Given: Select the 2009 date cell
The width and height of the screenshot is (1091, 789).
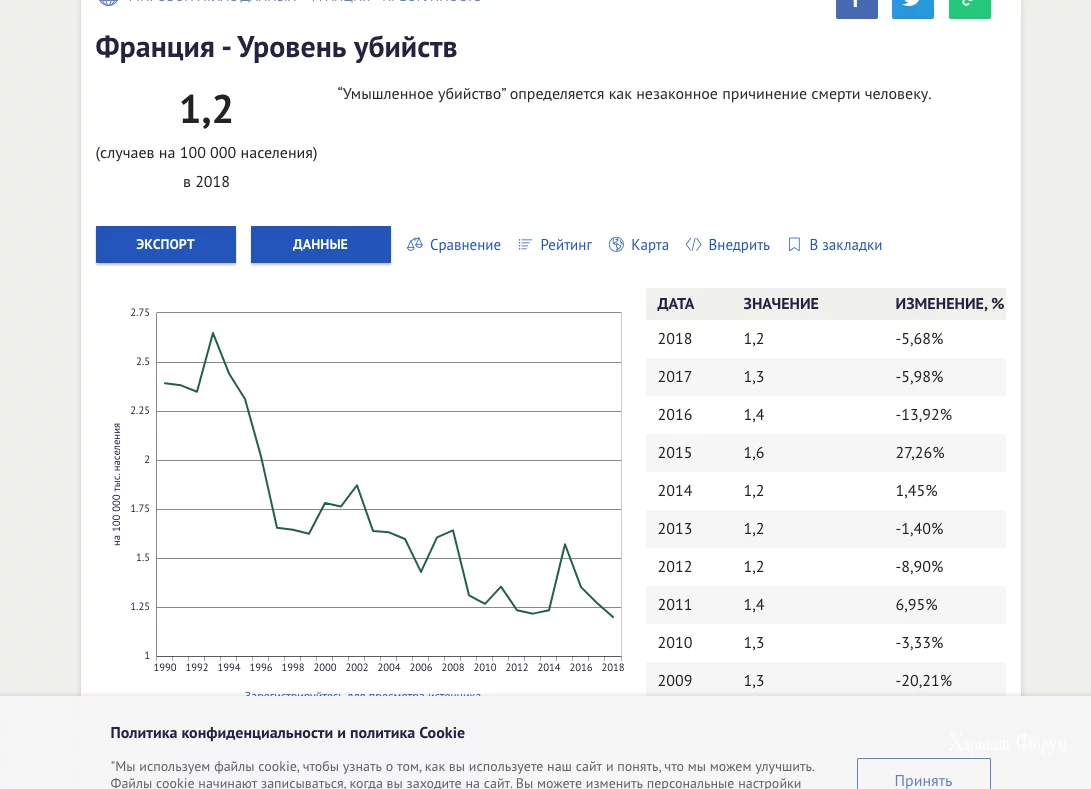Looking at the screenshot, I should coord(675,680).
